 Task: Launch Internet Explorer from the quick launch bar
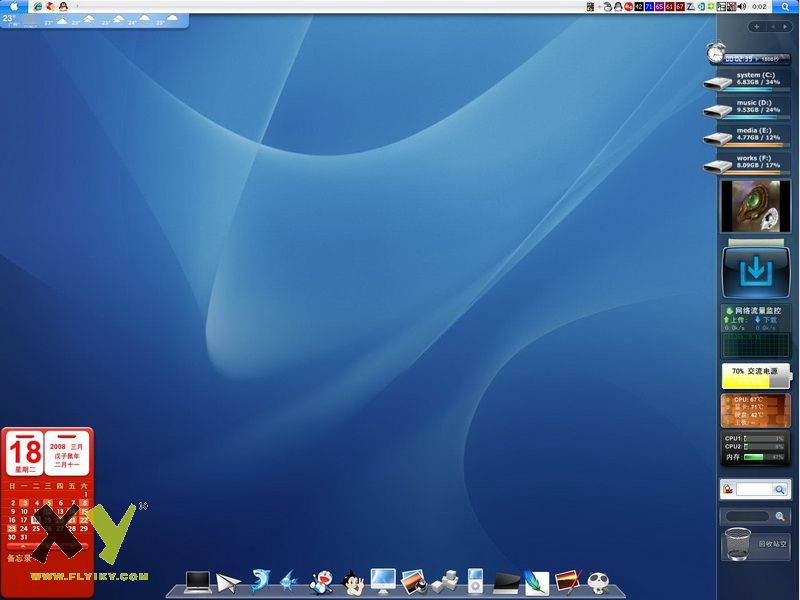[x=38, y=6]
